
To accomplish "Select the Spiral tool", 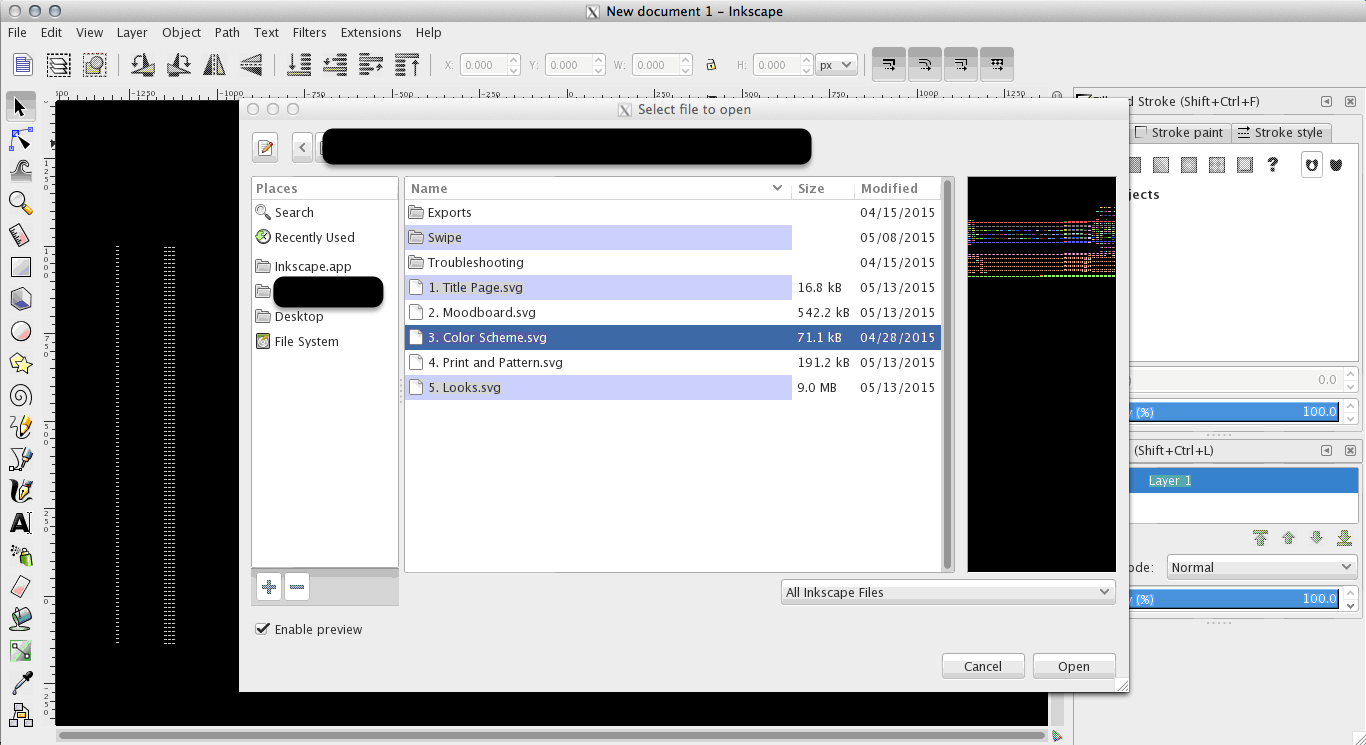I will click(x=20, y=395).
